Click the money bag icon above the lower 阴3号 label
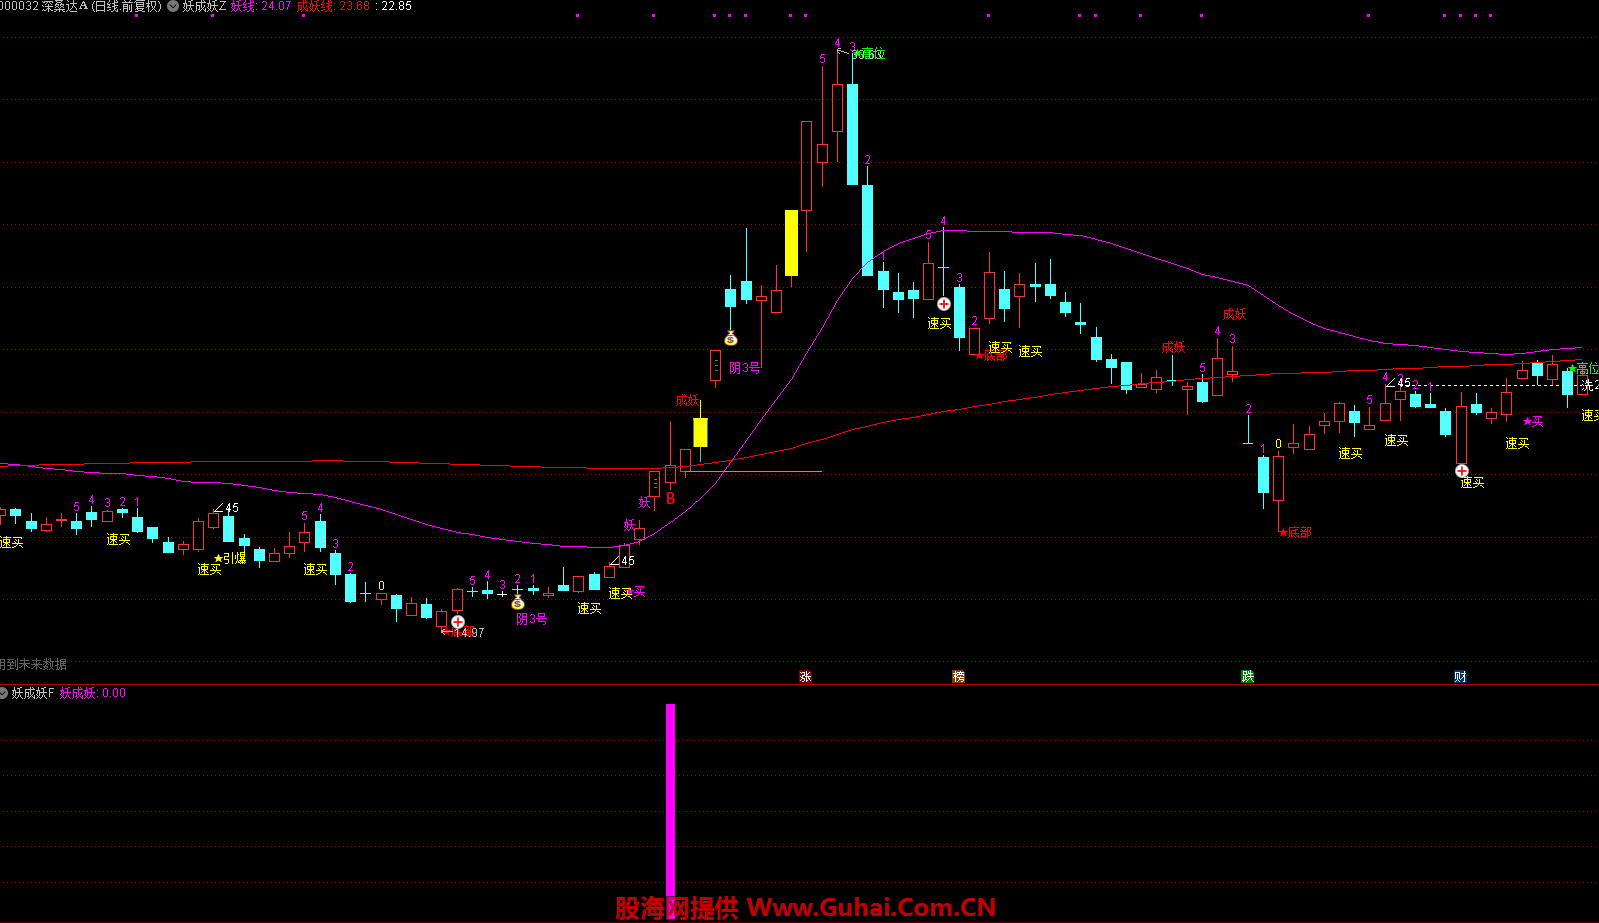1599x923 pixels. 517,602
